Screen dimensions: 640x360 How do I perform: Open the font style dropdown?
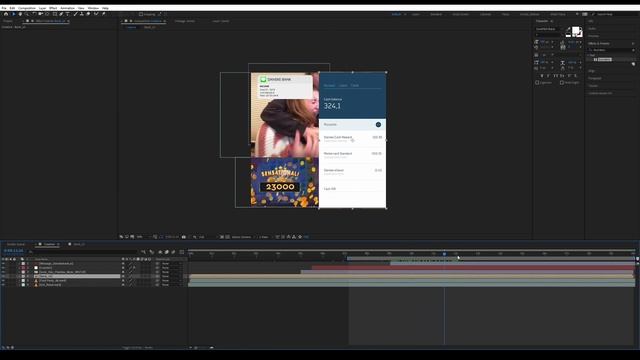pyautogui.click(x=548, y=35)
